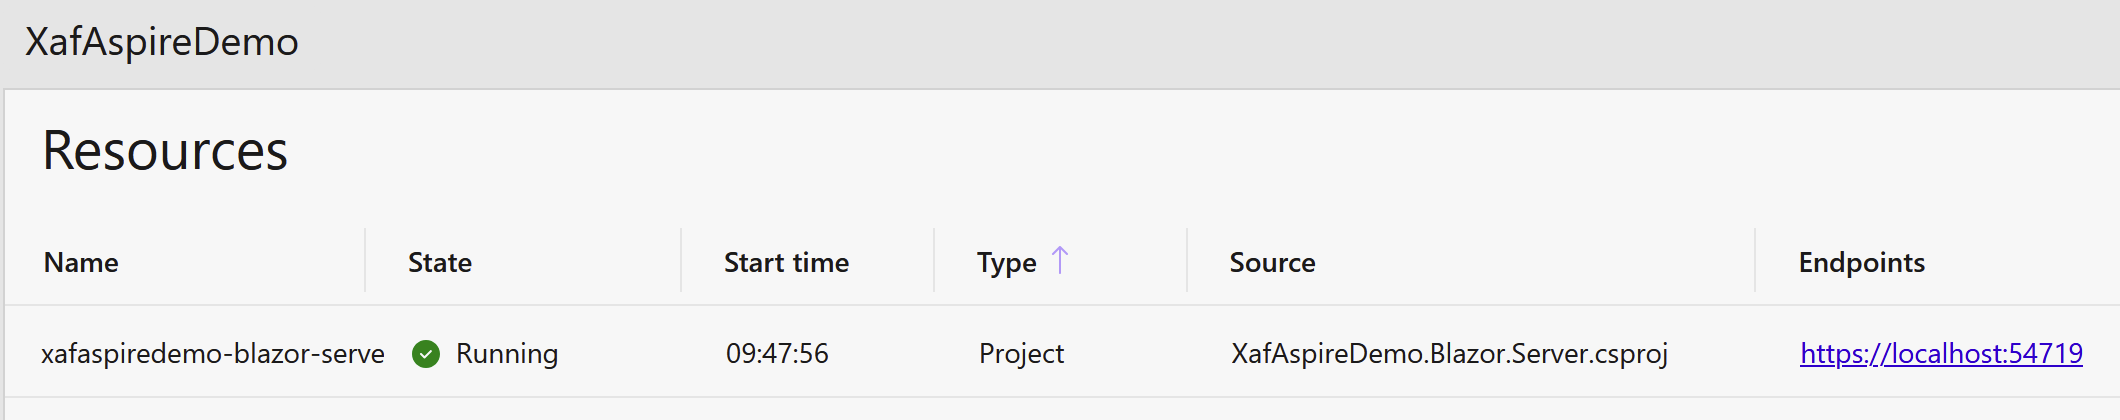Click the Resources page heading
Screen dimensions: 2120x420
165,151
